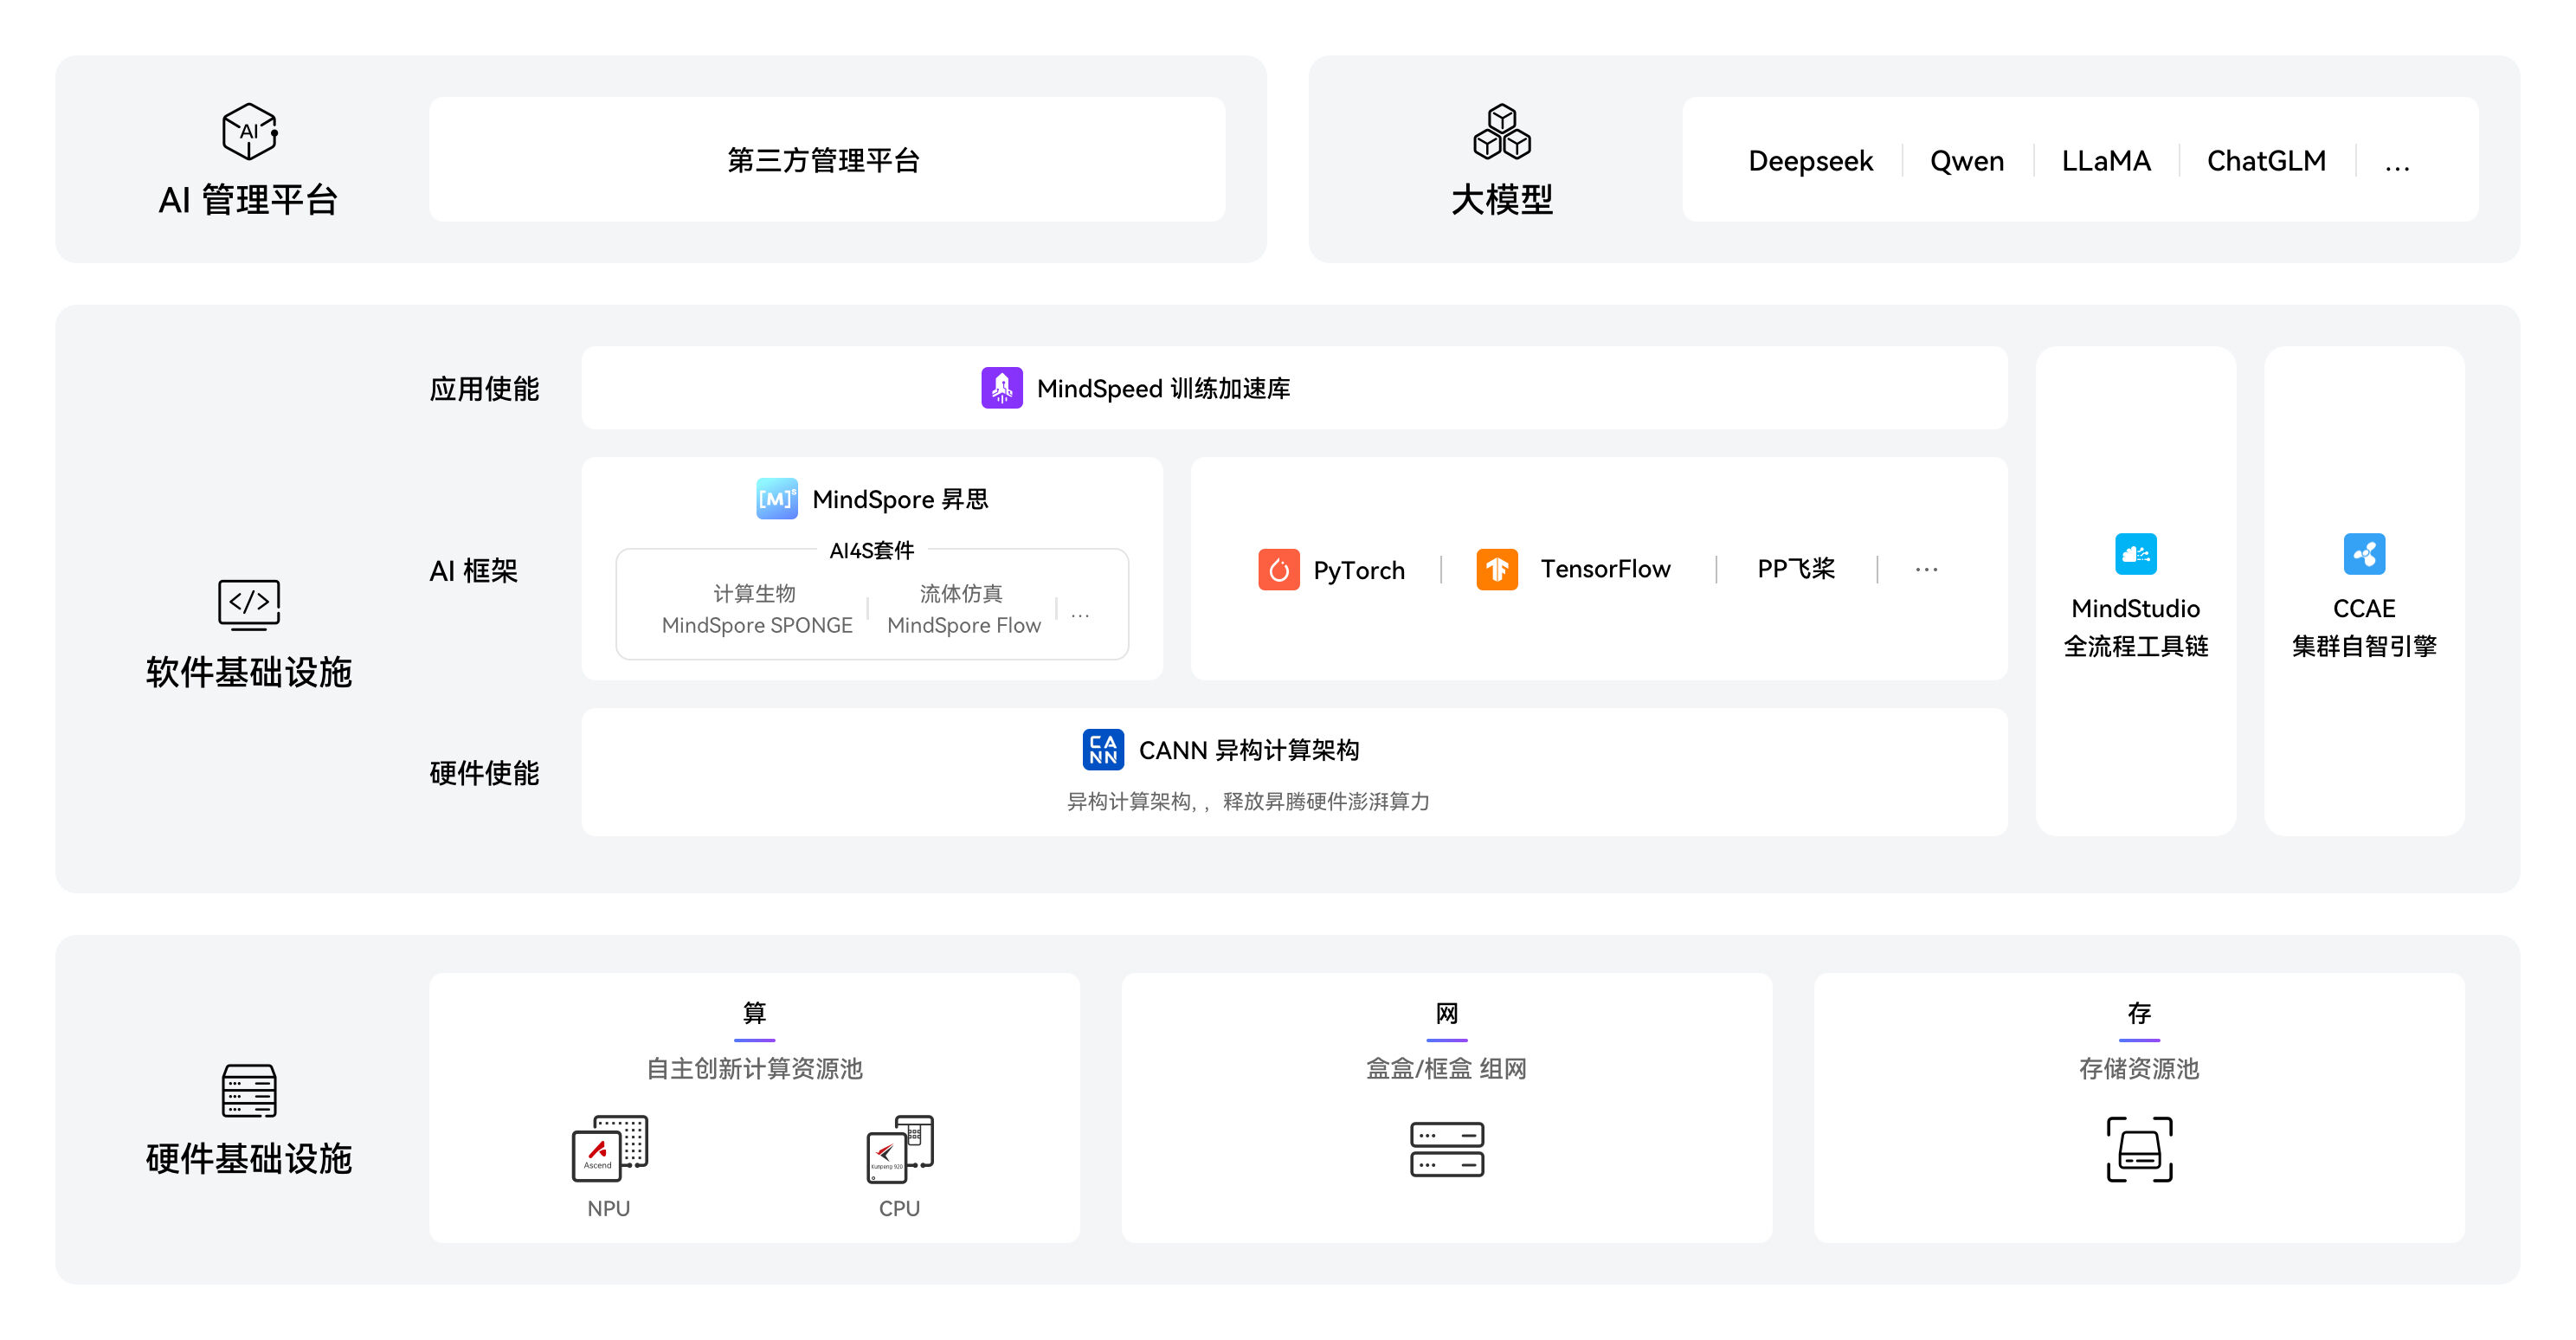Select the 第三方管理平台 box
The width and height of the screenshot is (2576, 1340).
(826, 160)
